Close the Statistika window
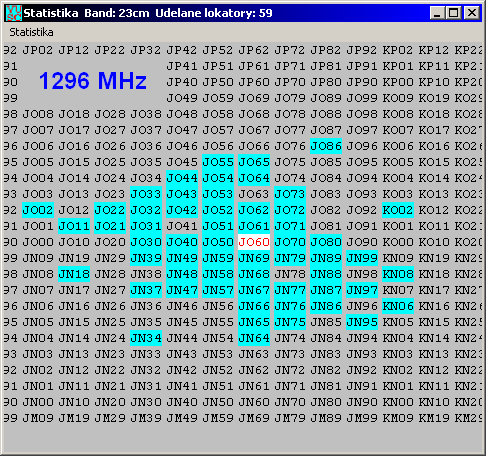 [472, 13]
